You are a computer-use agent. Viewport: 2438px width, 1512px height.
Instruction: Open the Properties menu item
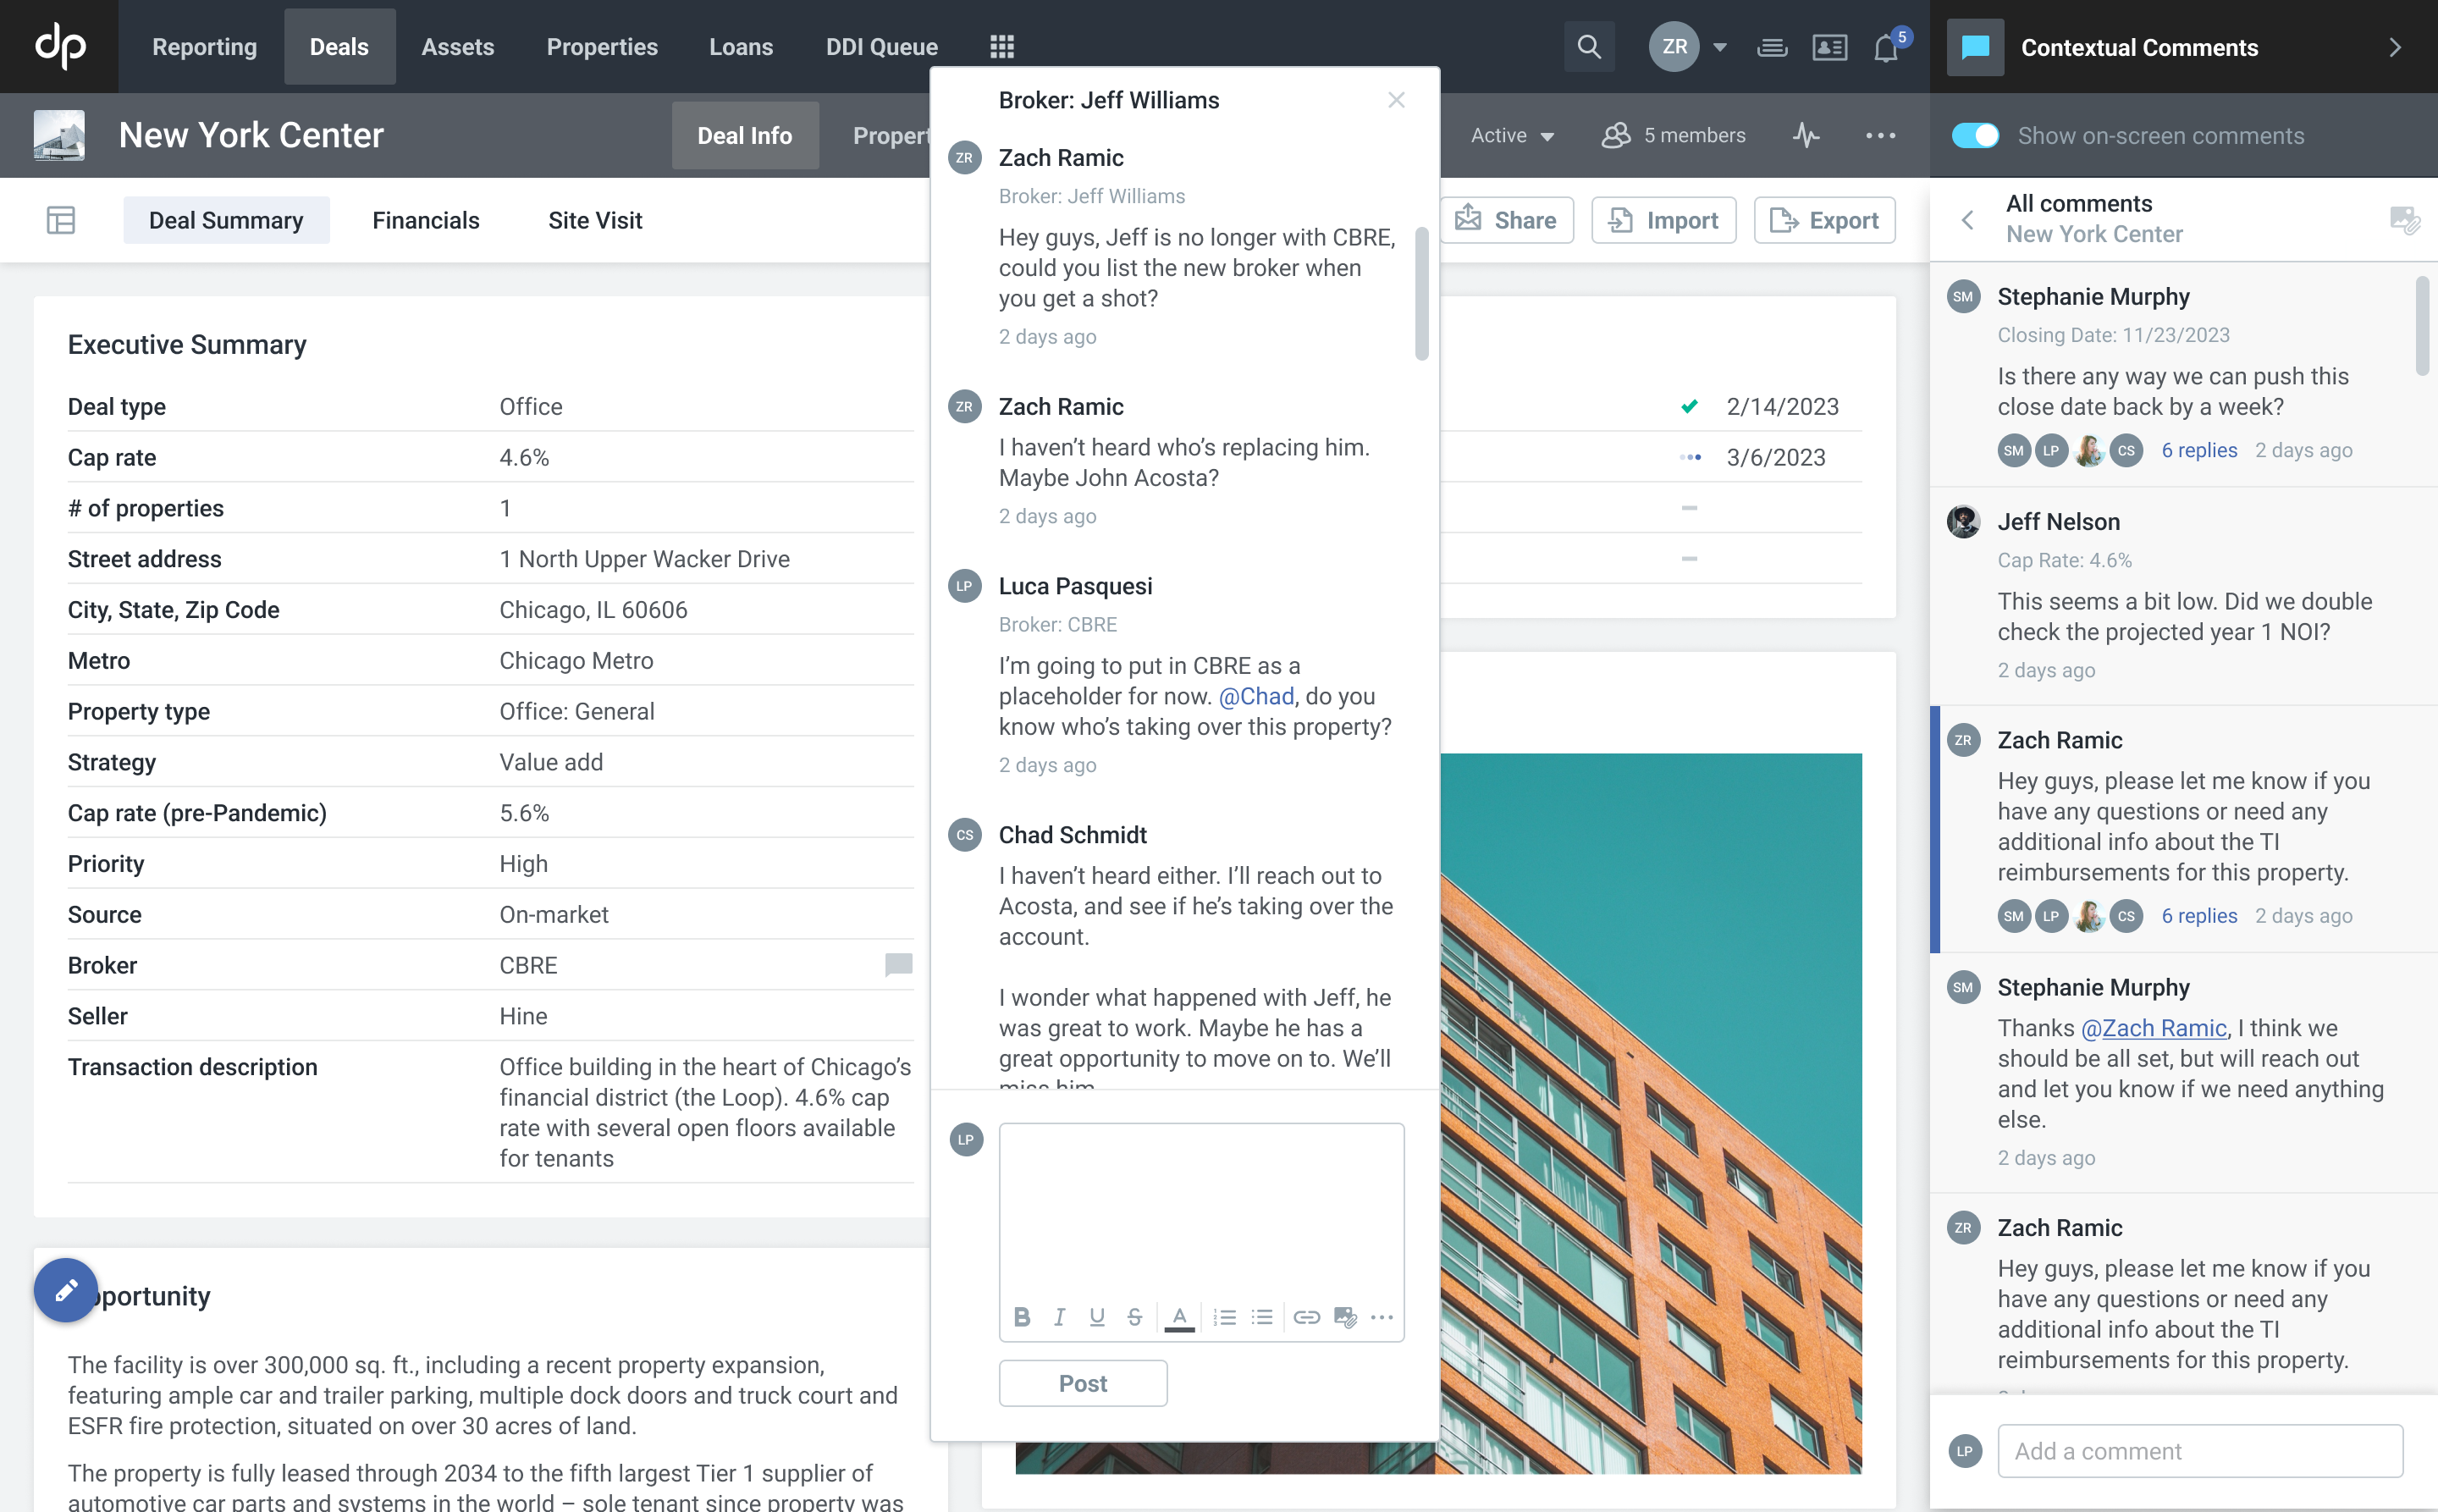[x=602, y=47]
